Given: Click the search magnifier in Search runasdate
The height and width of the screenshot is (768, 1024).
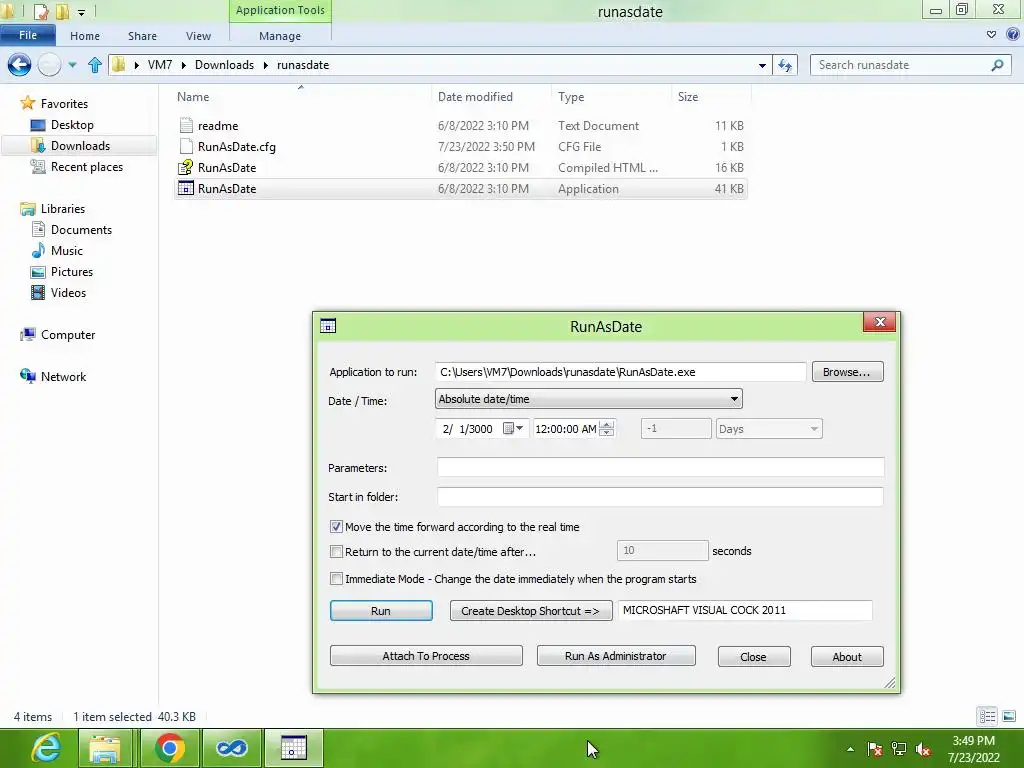Looking at the screenshot, I should point(997,65).
